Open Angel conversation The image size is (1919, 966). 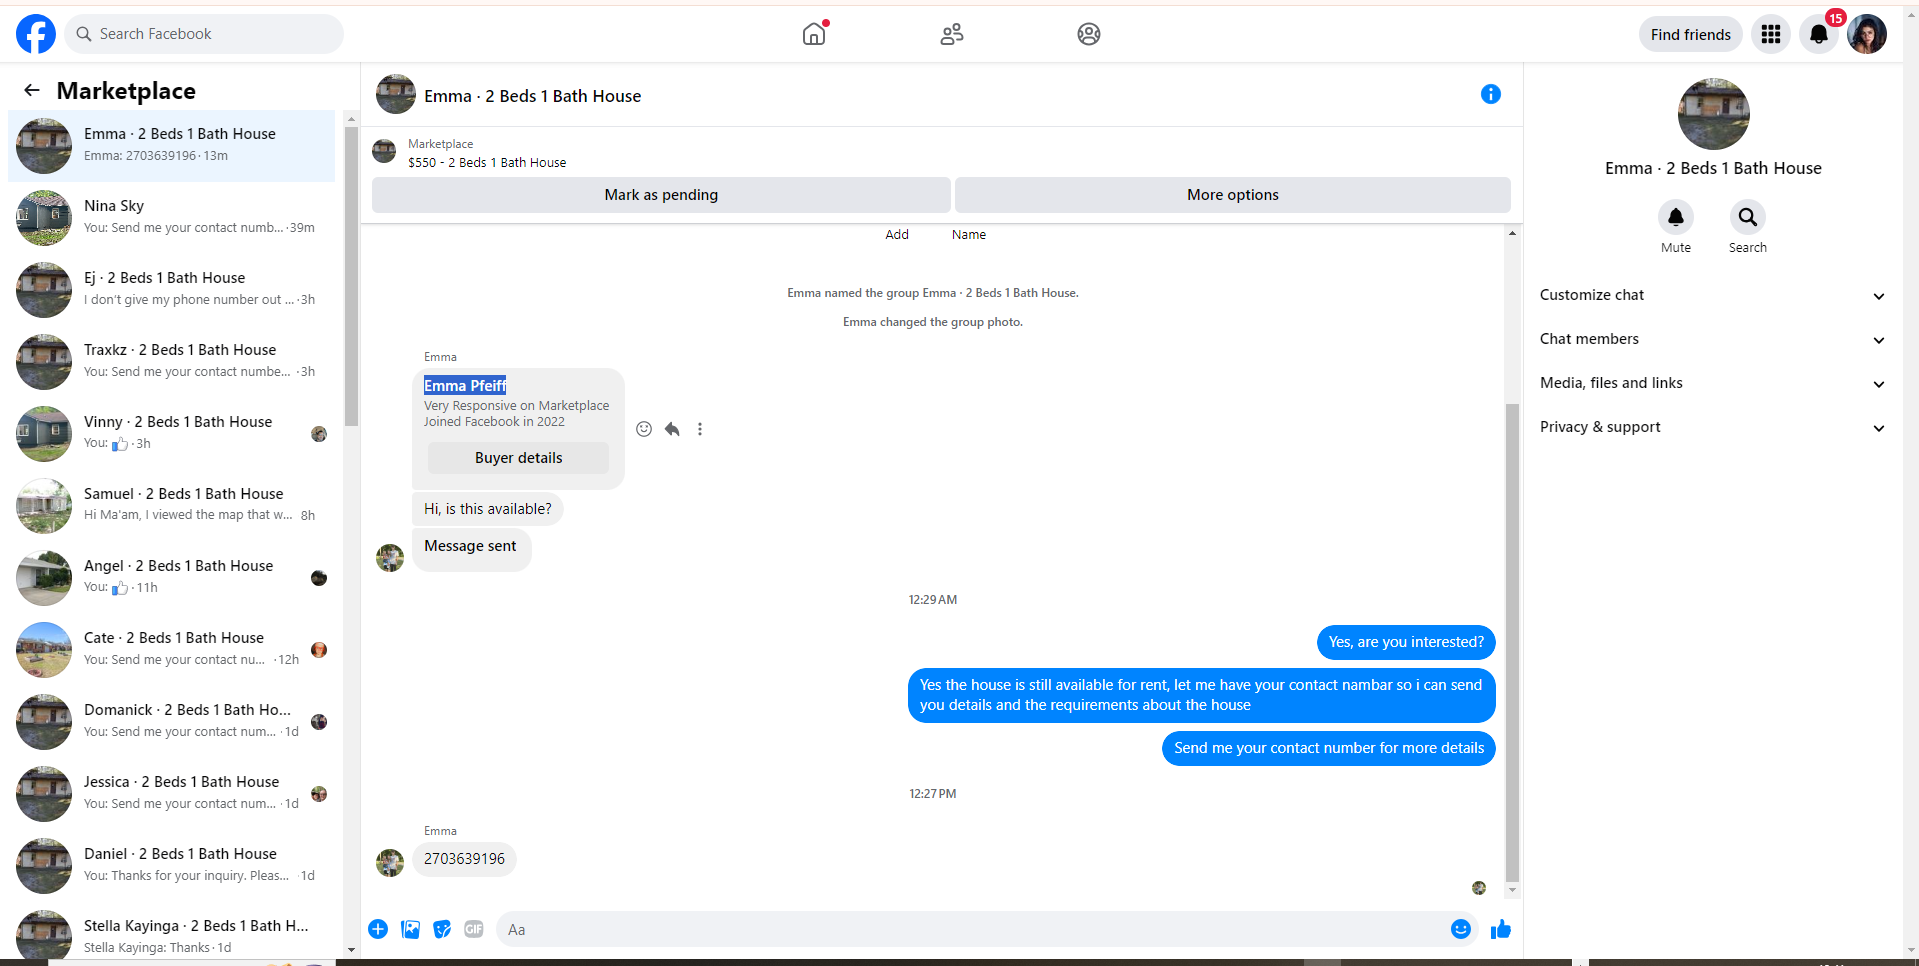coord(172,578)
